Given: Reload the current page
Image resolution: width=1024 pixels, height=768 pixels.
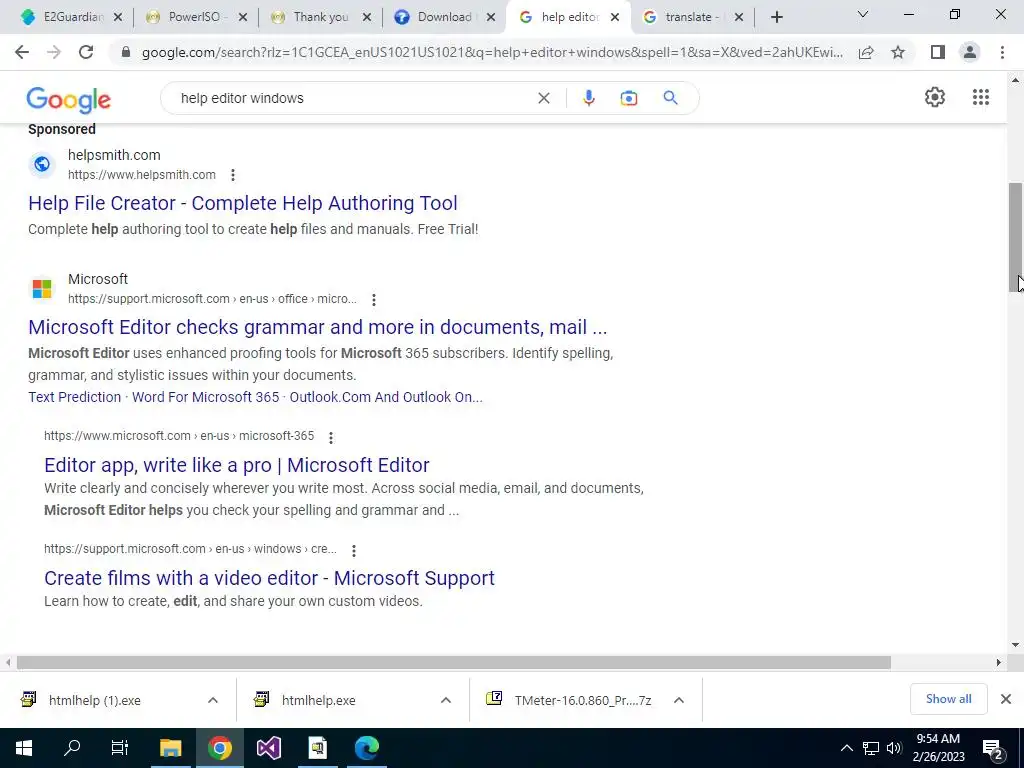Looking at the screenshot, I should (86, 52).
